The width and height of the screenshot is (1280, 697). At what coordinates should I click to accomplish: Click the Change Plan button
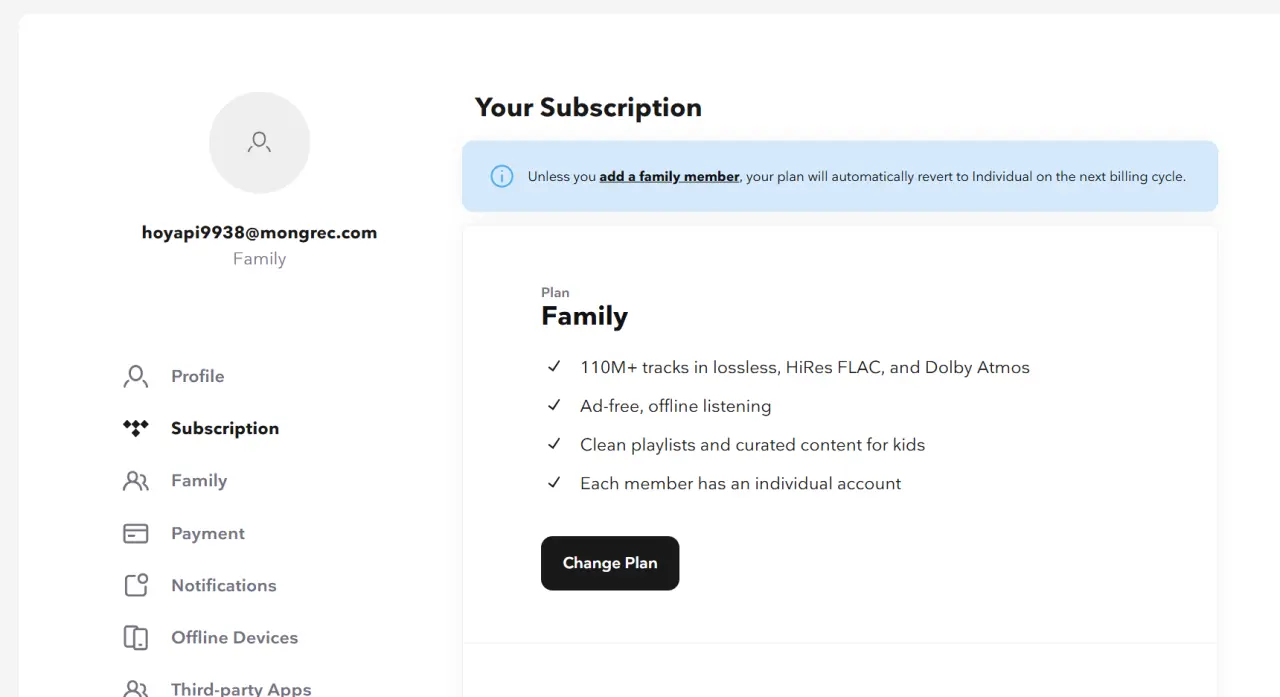(610, 563)
